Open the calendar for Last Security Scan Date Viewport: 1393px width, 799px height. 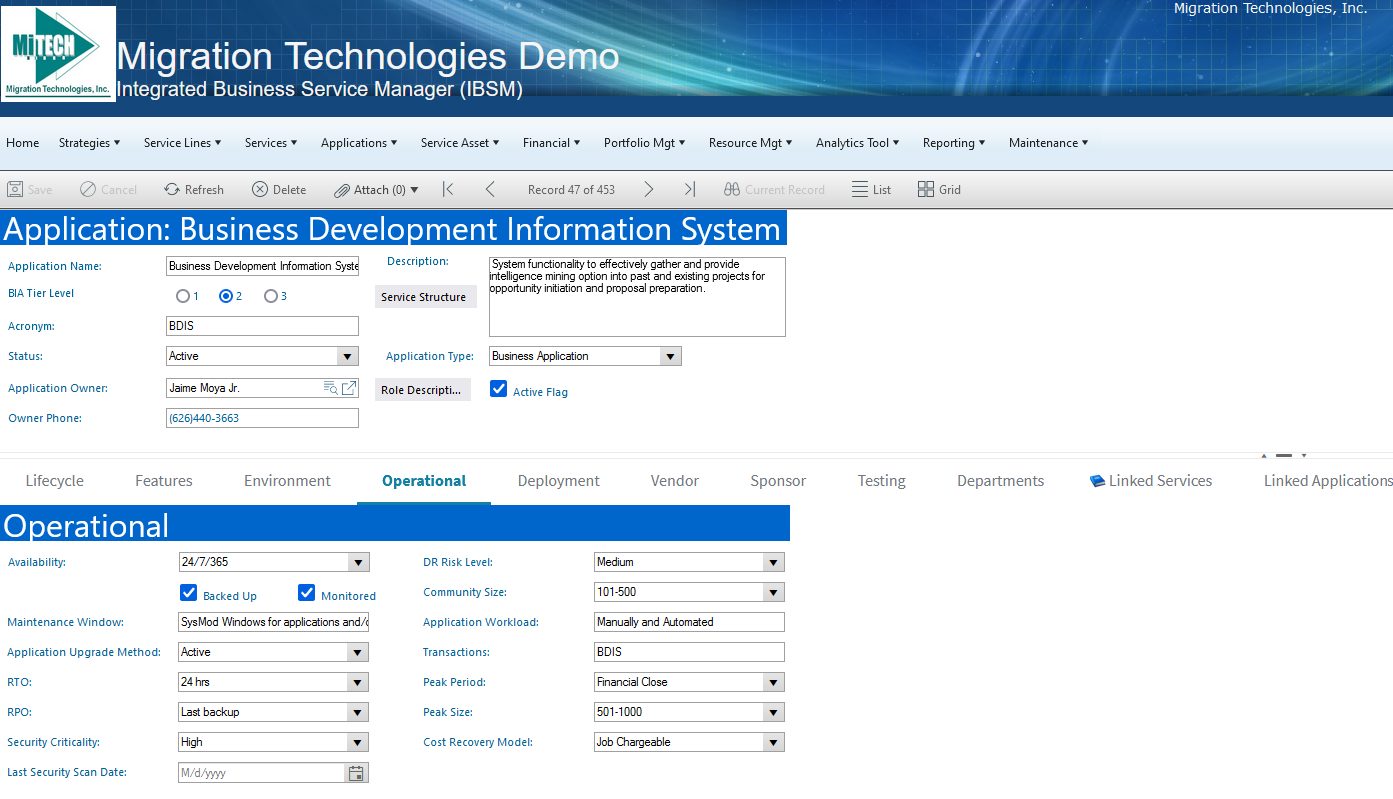coord(356,772)
